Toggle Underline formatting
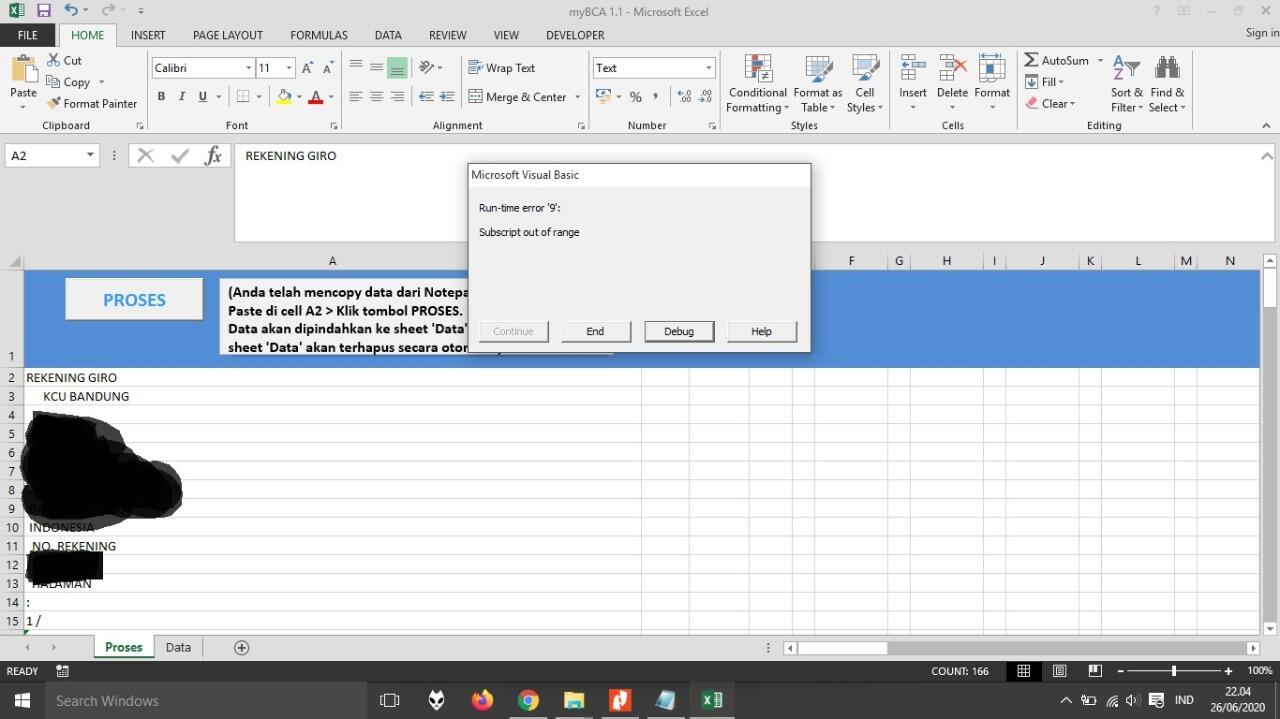Screen dimensions: 1280x719 coord(203,97)
